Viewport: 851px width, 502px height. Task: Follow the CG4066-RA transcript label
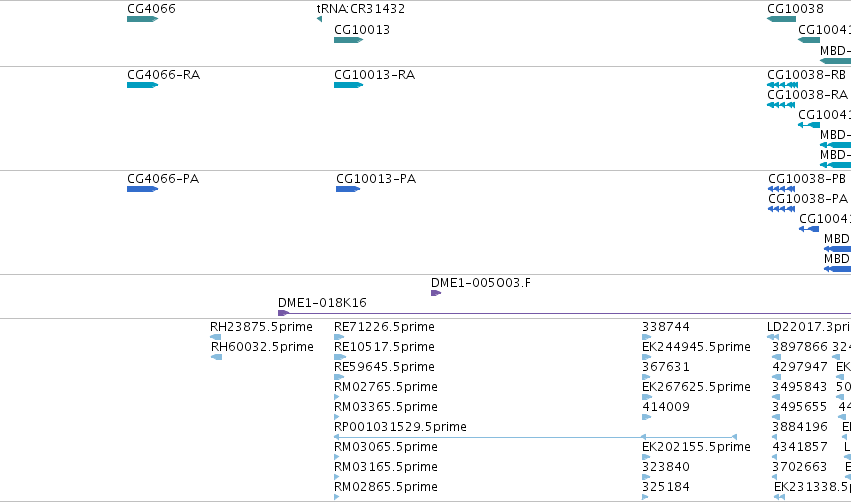pyautogui.click(x=163, y=74)
